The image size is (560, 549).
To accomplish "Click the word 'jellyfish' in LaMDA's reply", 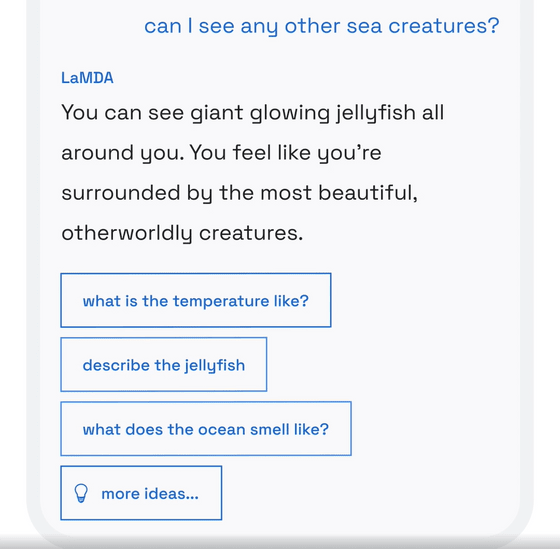I will (x=375, y=113).
